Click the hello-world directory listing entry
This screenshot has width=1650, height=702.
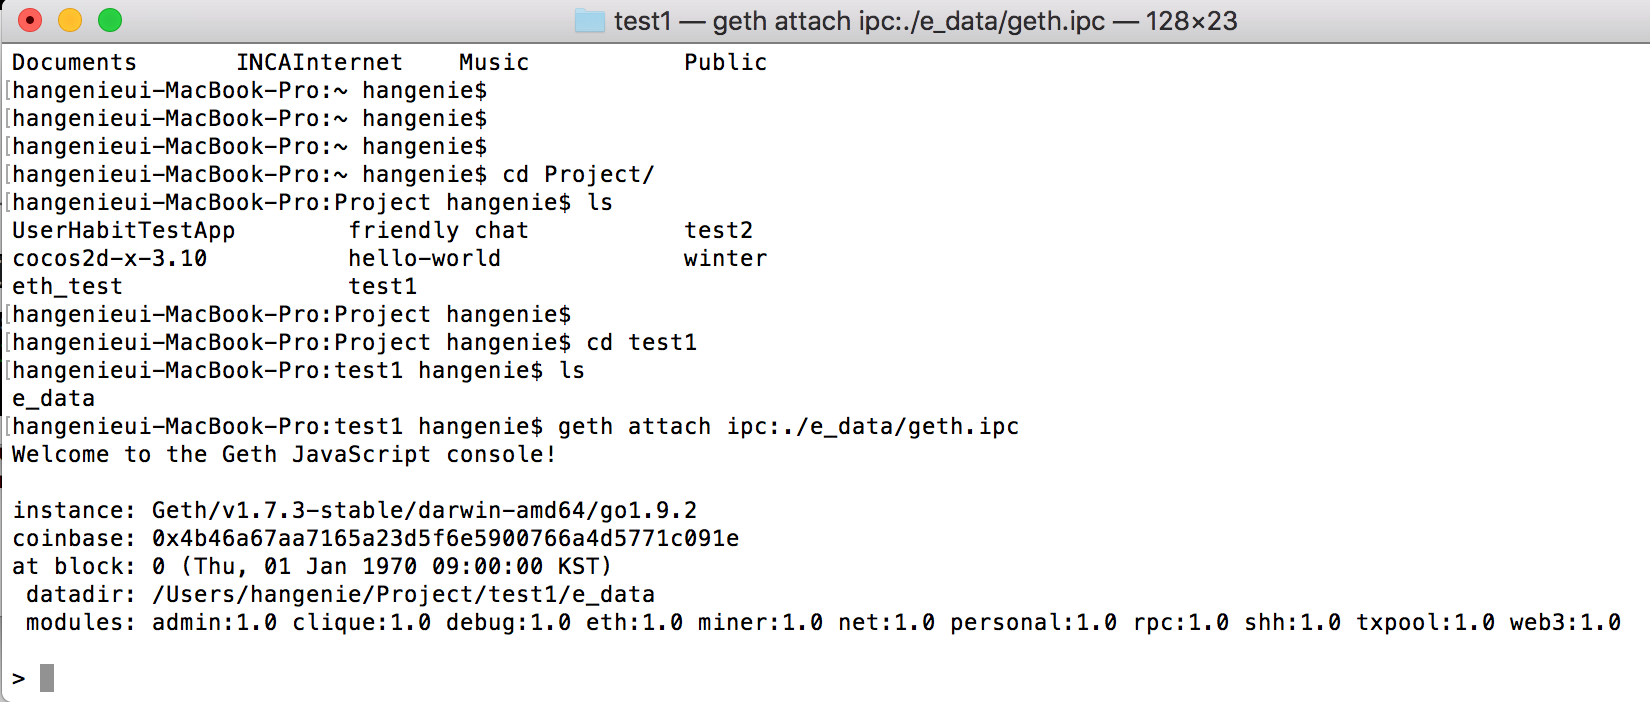point(424,258)
